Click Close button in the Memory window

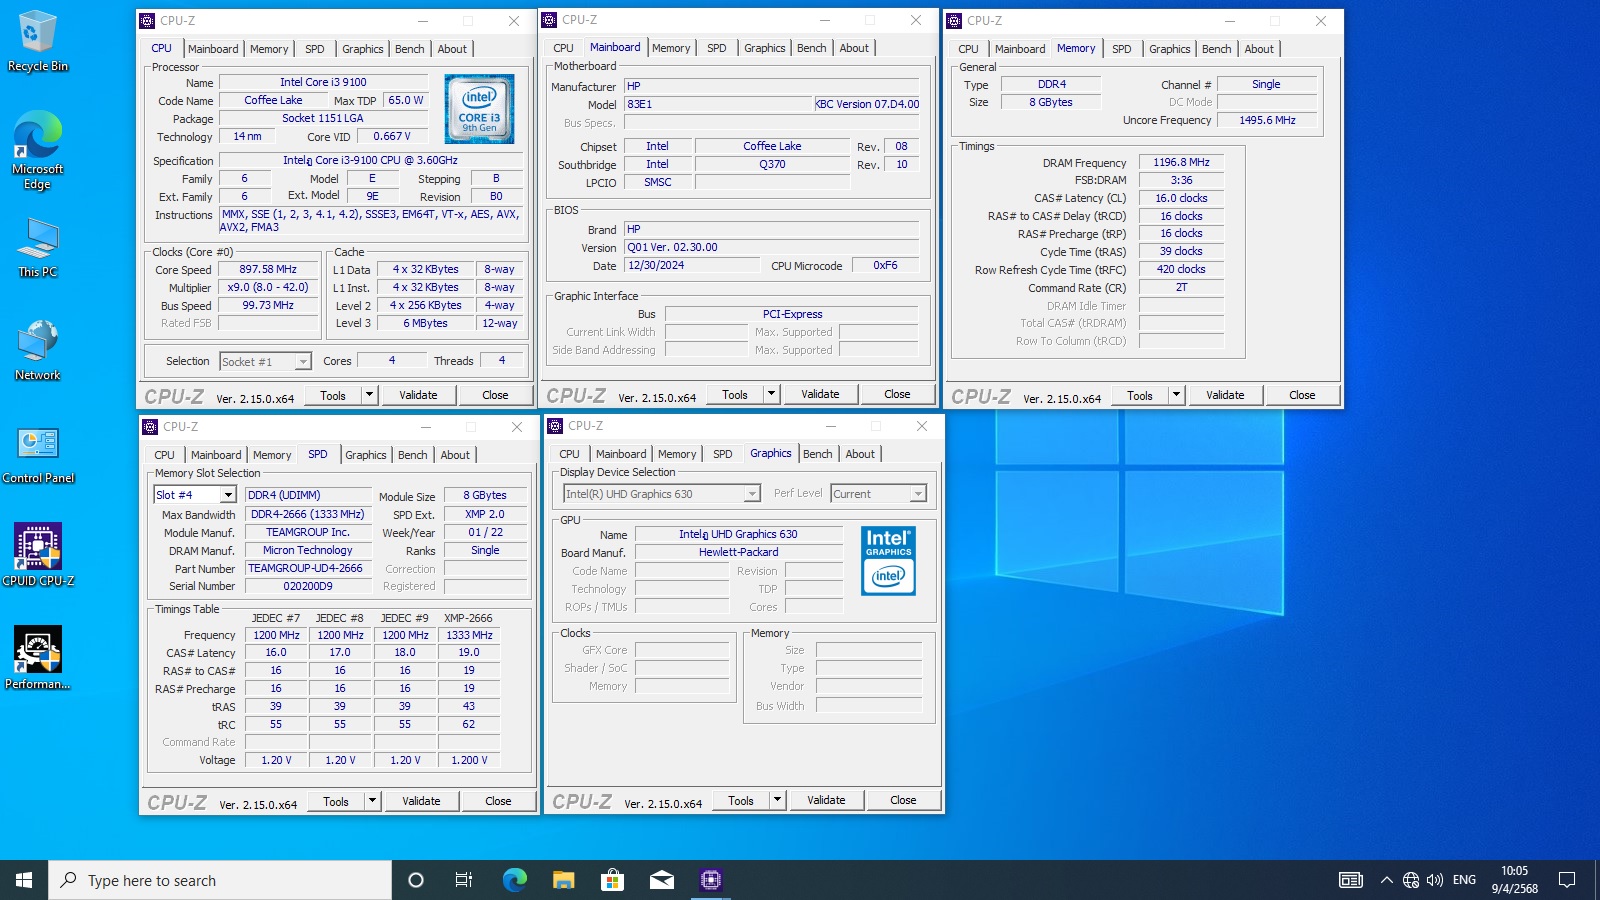click(x=1302, y=395)
